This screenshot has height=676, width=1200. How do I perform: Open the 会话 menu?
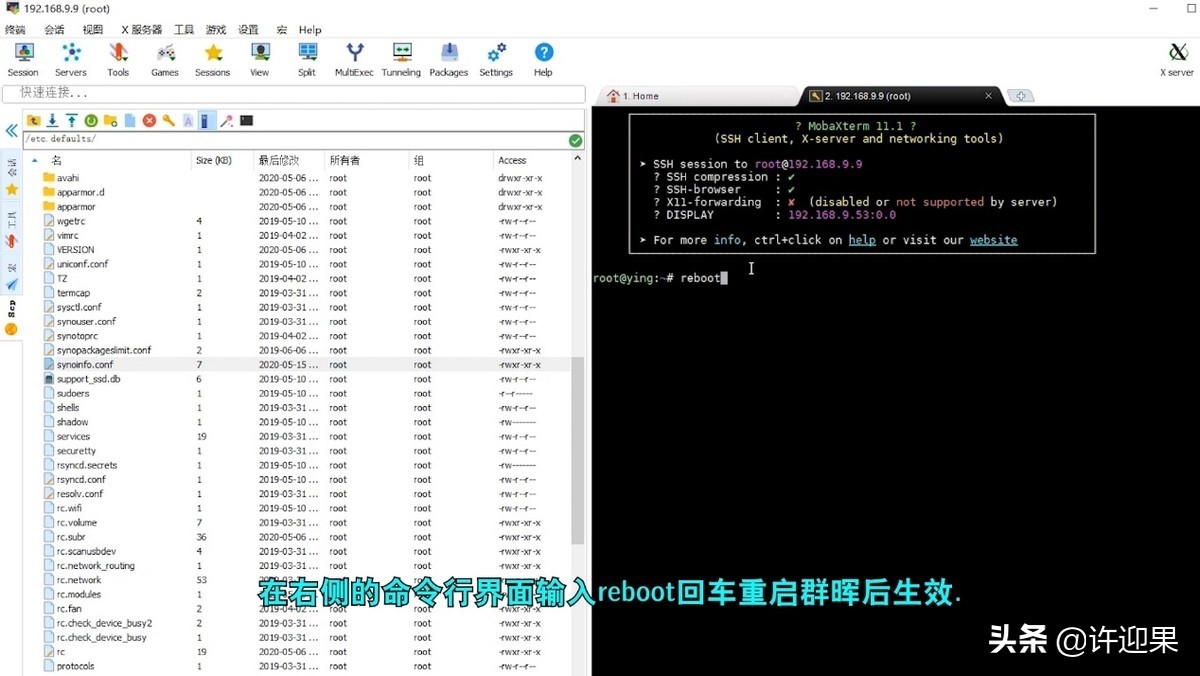(x=54, y=30)
